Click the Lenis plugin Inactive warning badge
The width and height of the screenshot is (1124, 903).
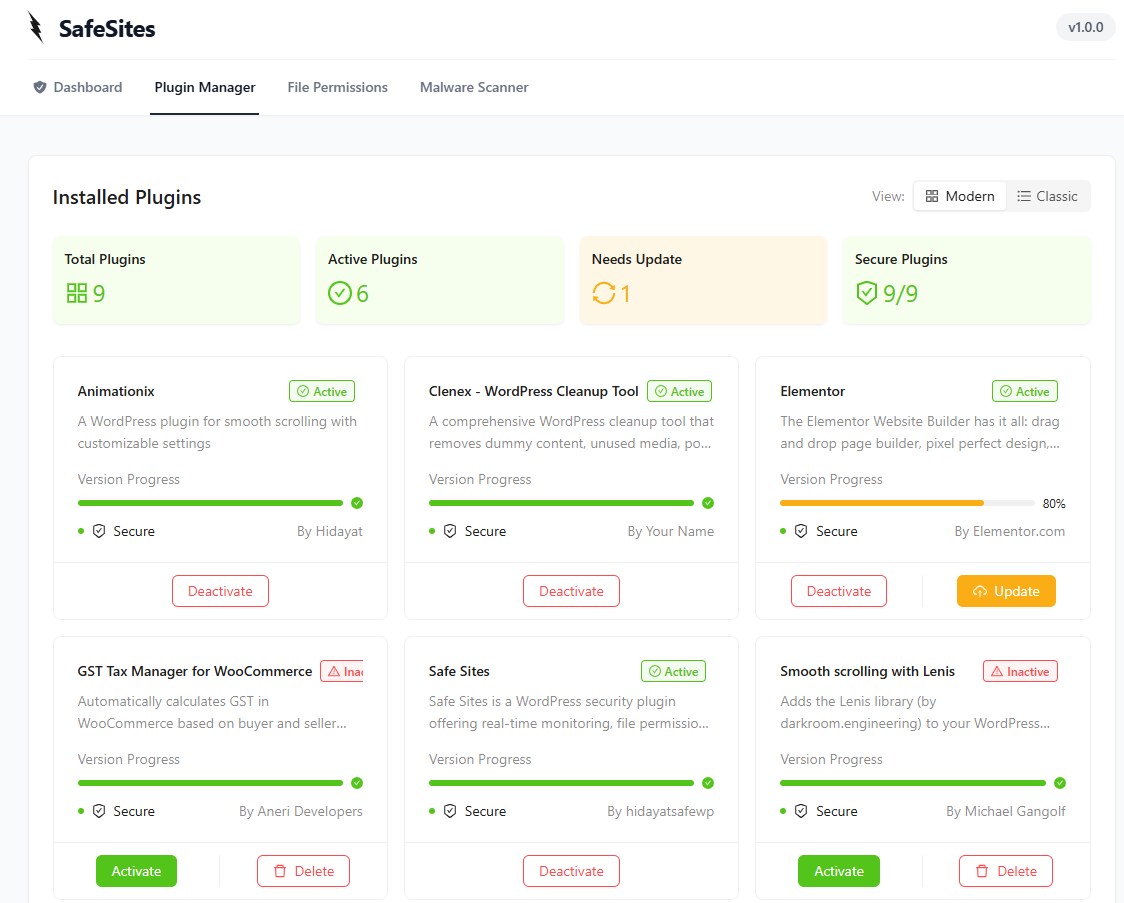(x=1021, y=672)
